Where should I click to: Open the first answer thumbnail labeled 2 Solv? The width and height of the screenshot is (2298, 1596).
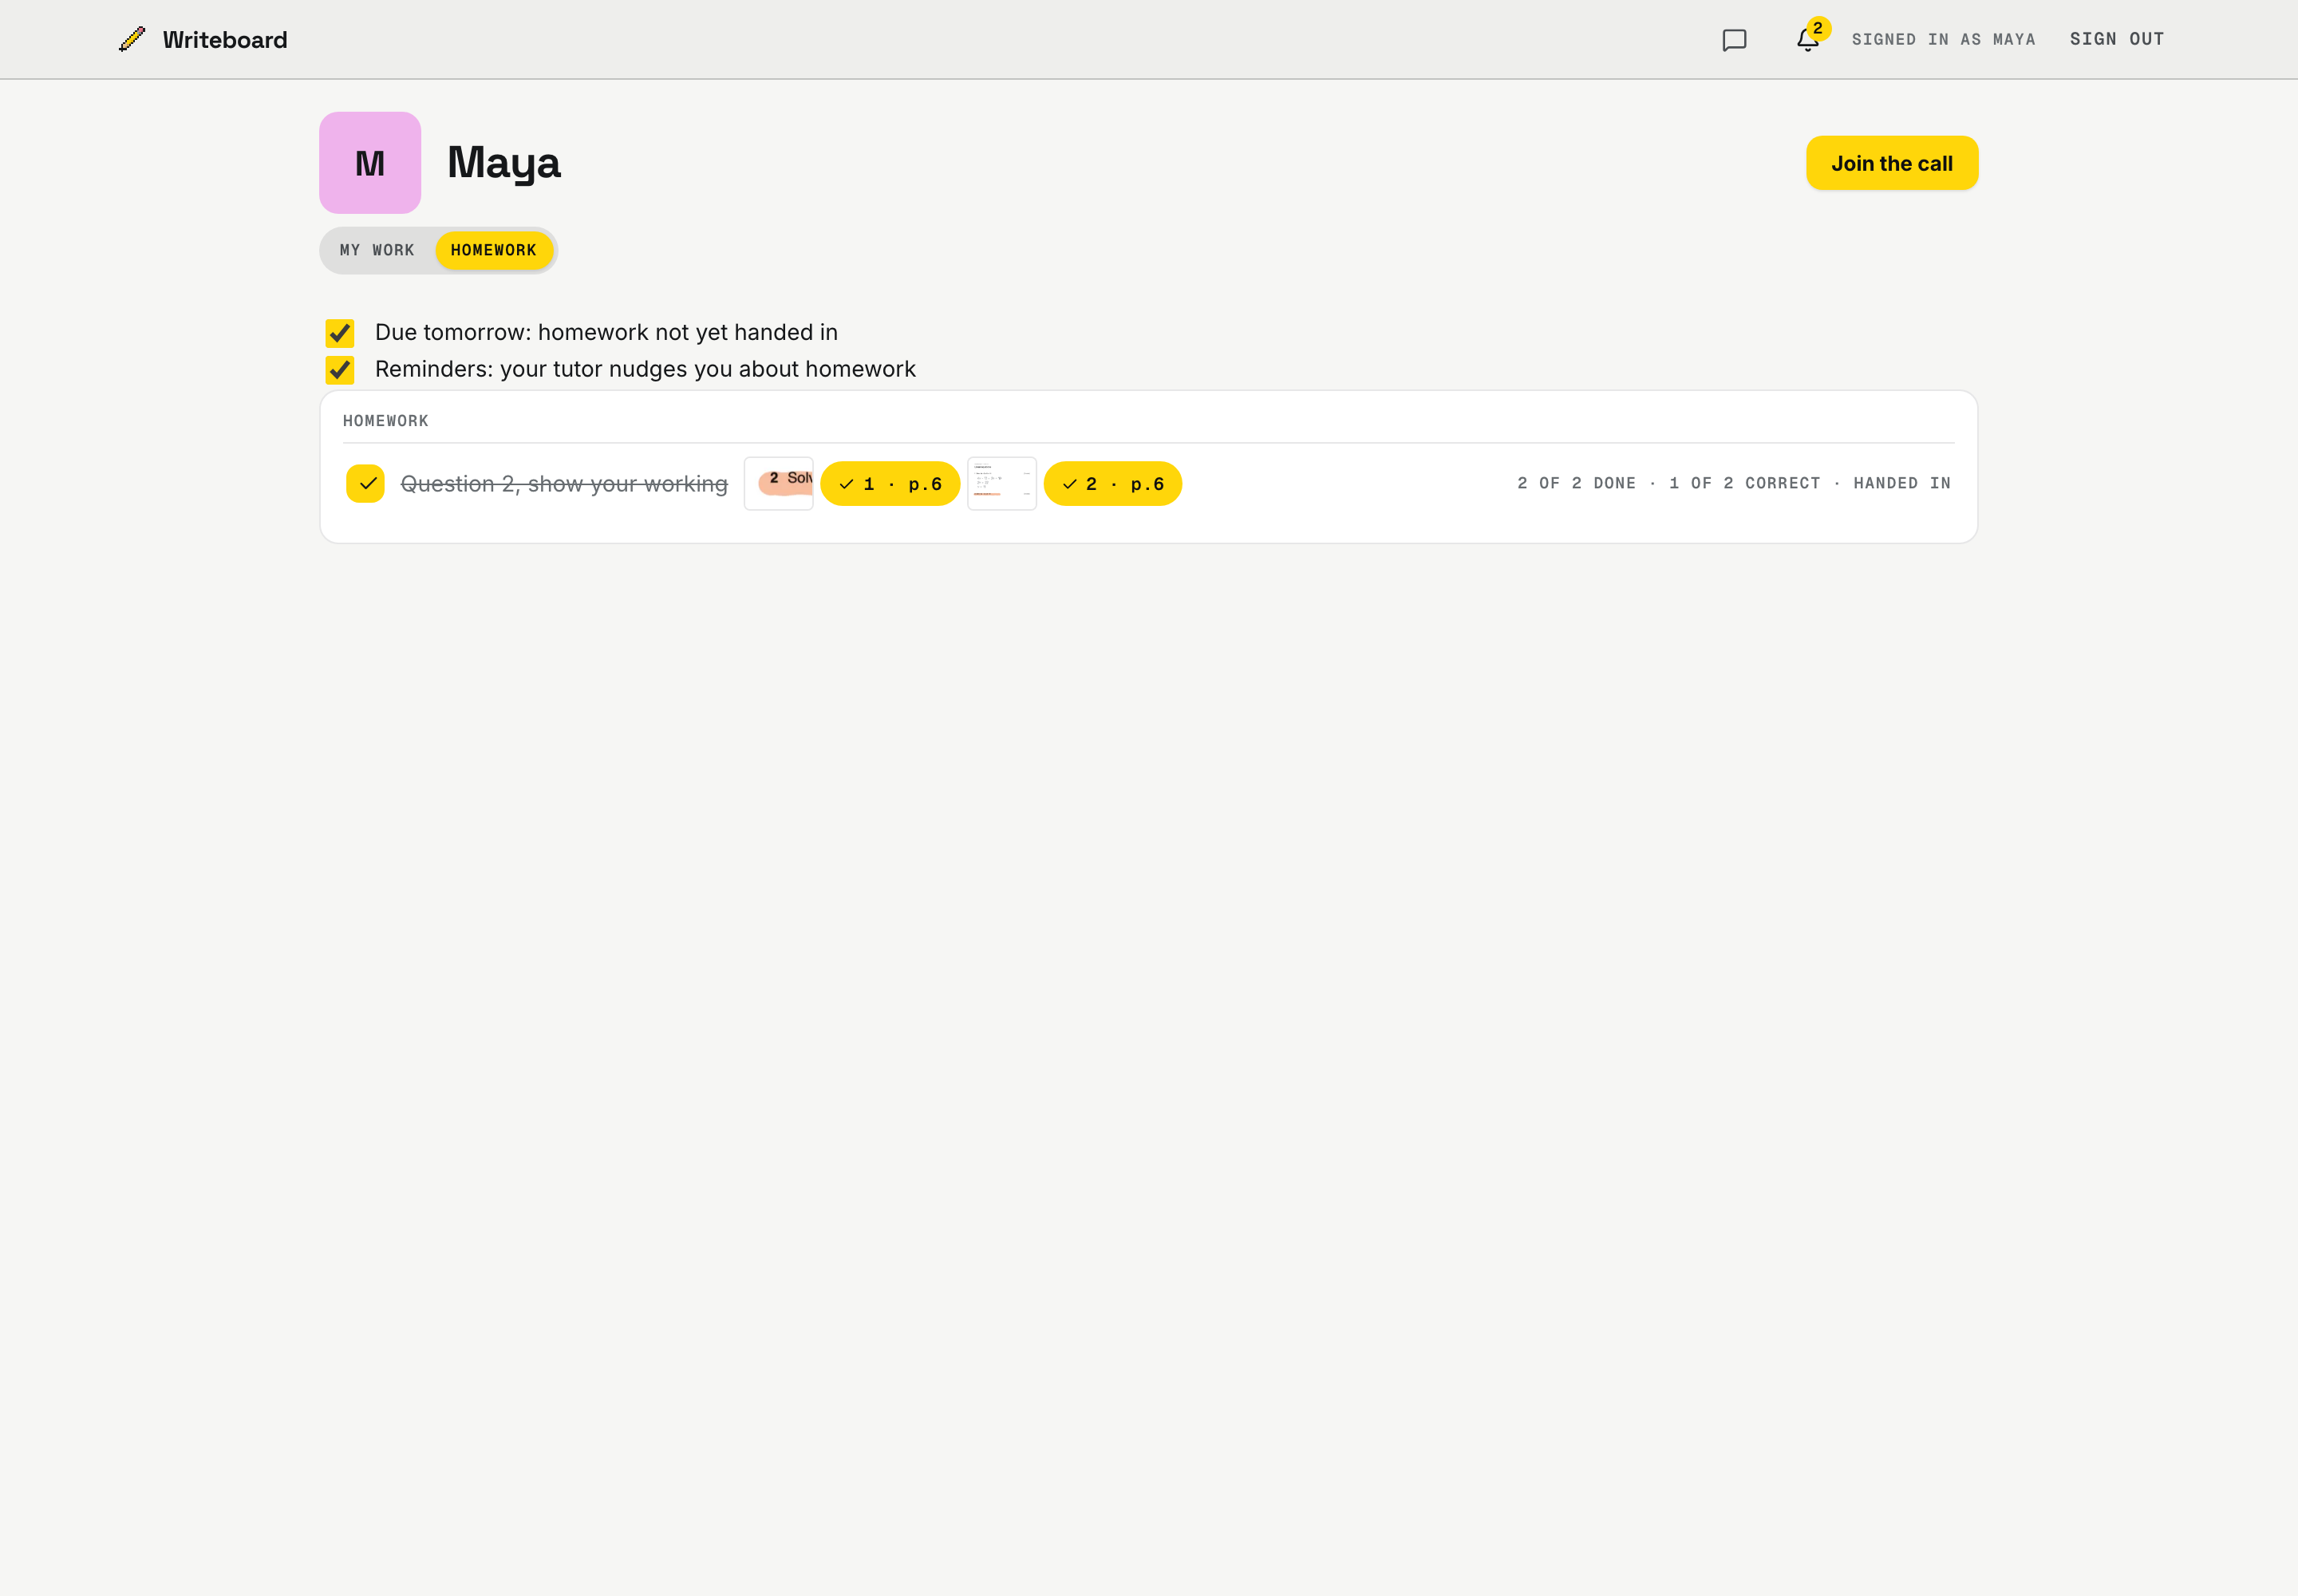point(778,484)
